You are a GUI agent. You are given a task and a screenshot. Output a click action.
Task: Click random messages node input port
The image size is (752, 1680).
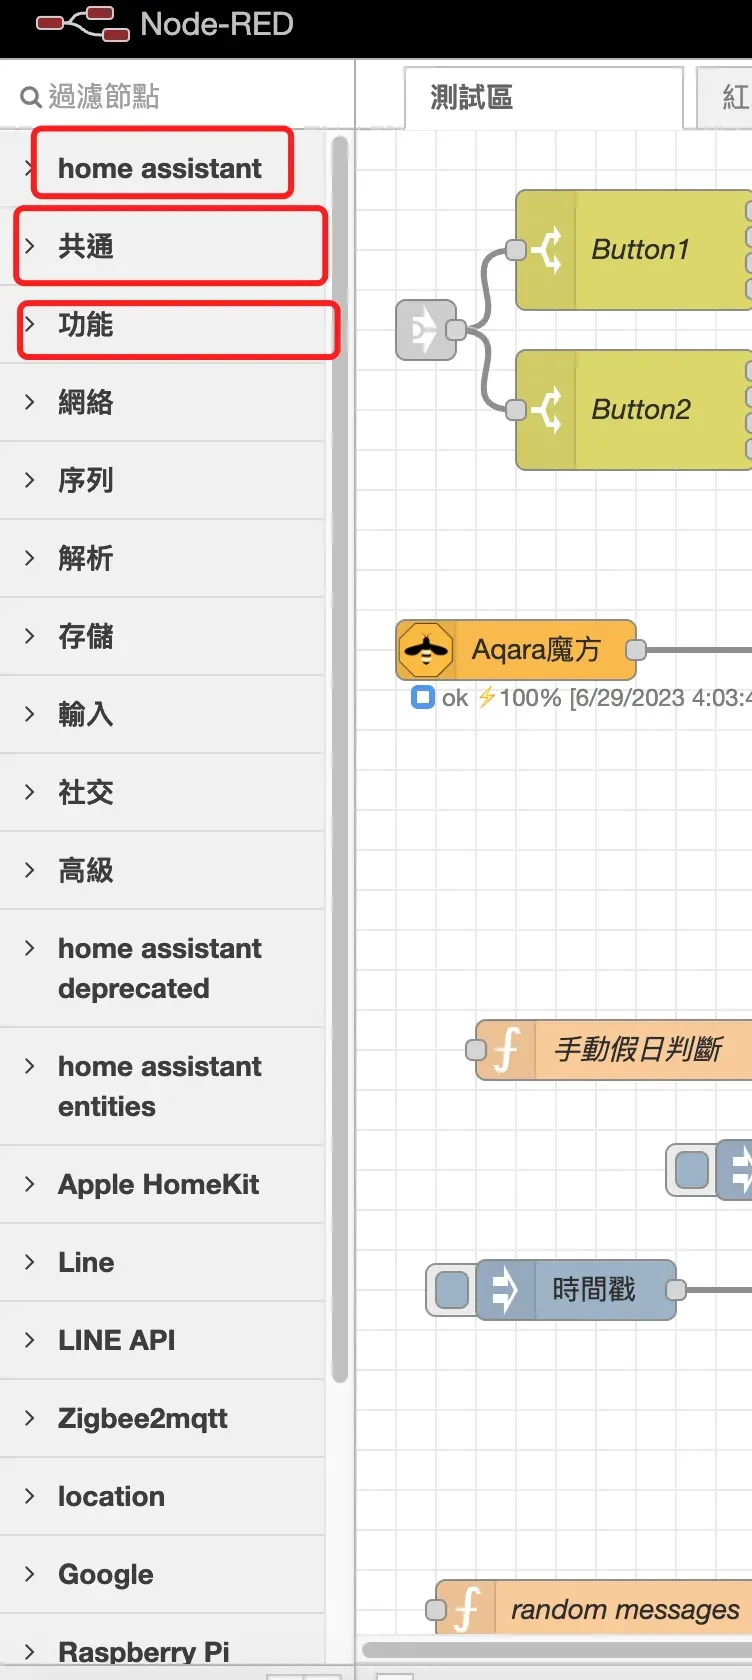[x=436, y=1609]
